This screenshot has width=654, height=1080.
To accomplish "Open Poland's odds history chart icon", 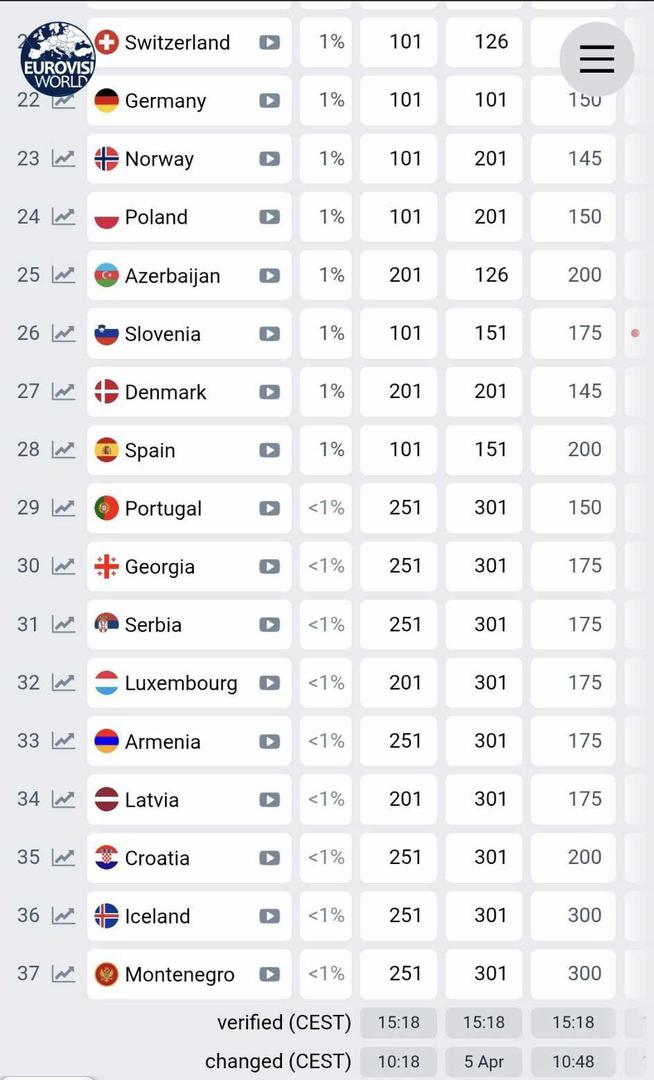I will point(64,217).
